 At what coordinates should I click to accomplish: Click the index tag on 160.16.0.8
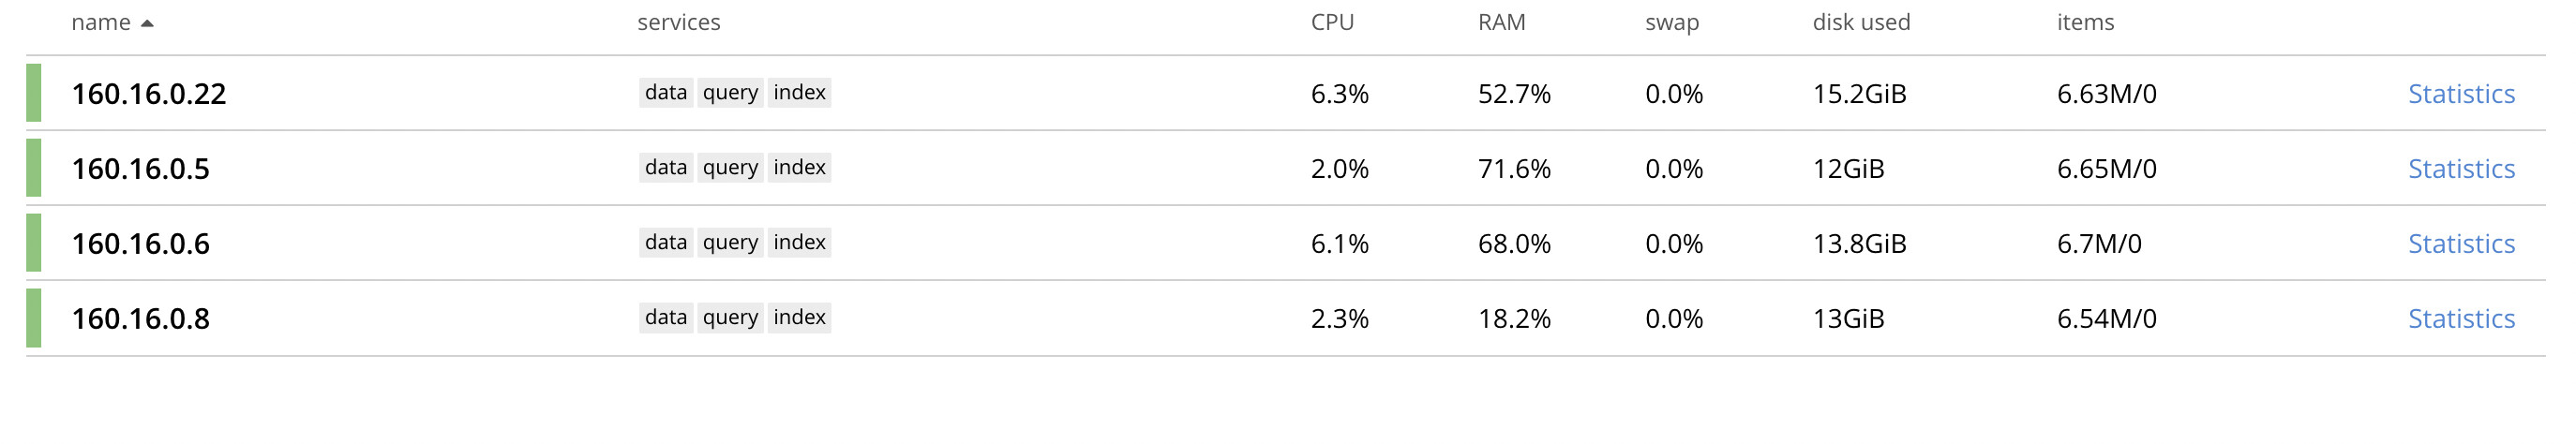(x=799, y=318)
